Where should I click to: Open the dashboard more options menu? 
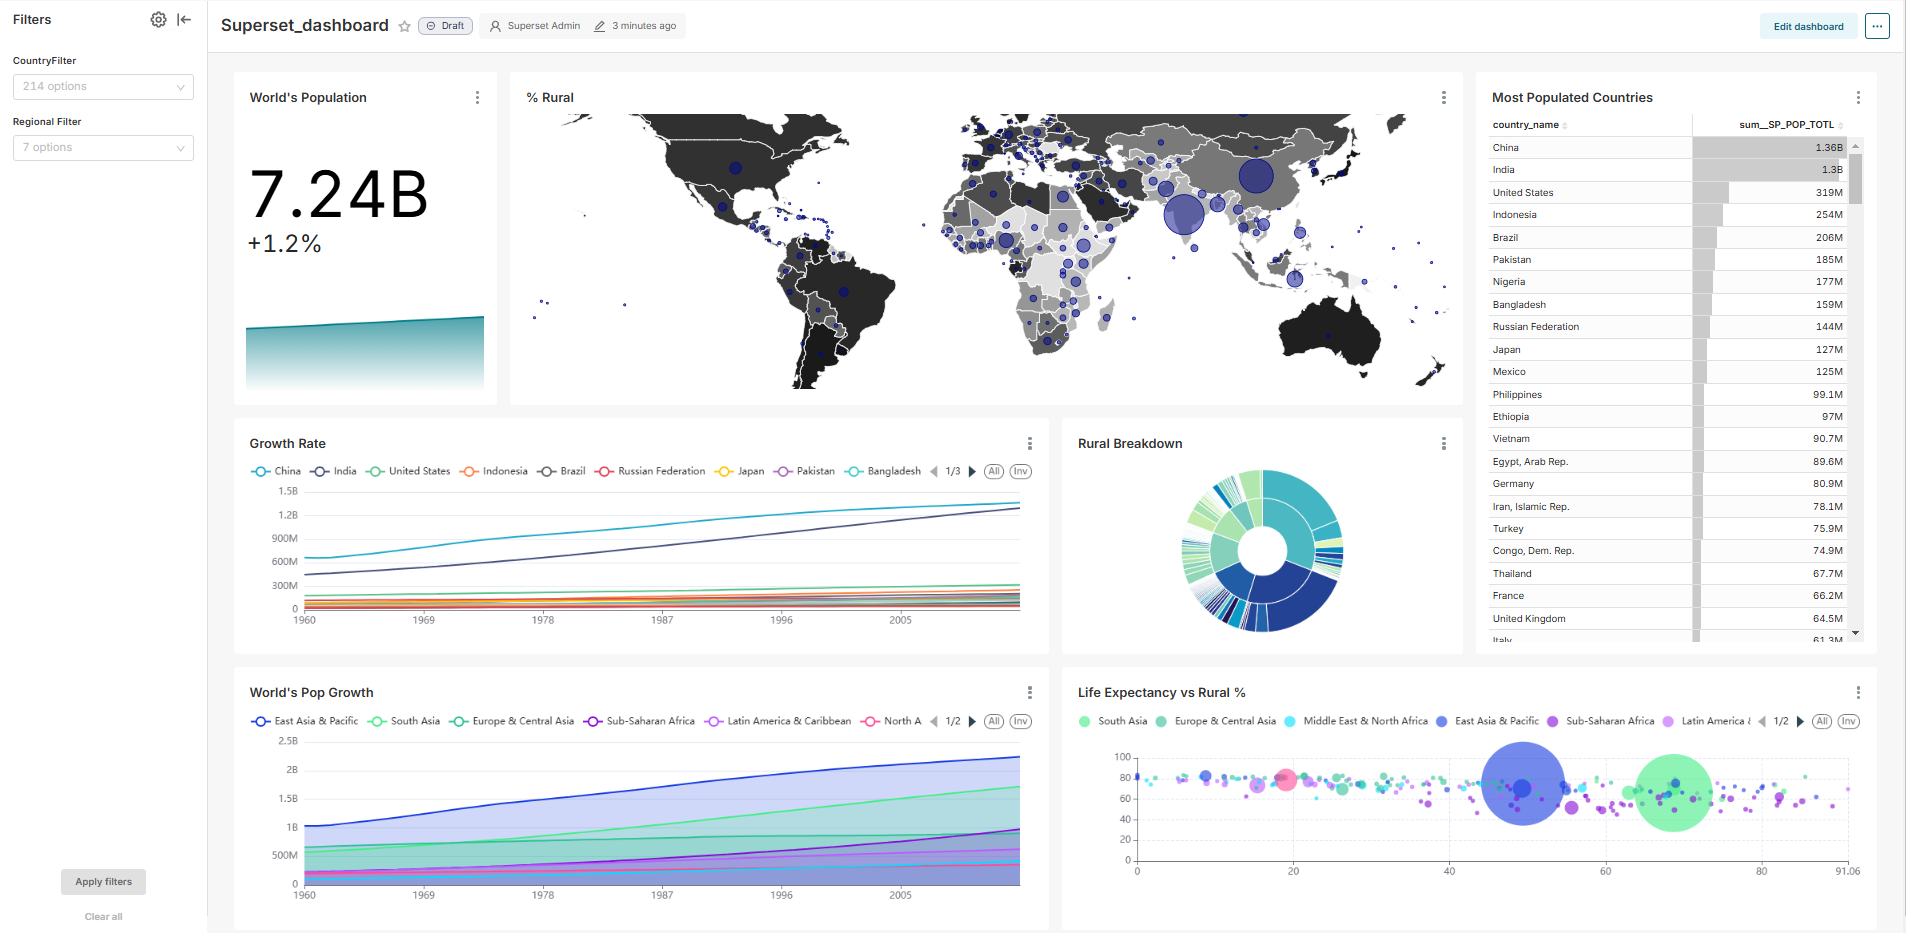tap(1877, 27)
